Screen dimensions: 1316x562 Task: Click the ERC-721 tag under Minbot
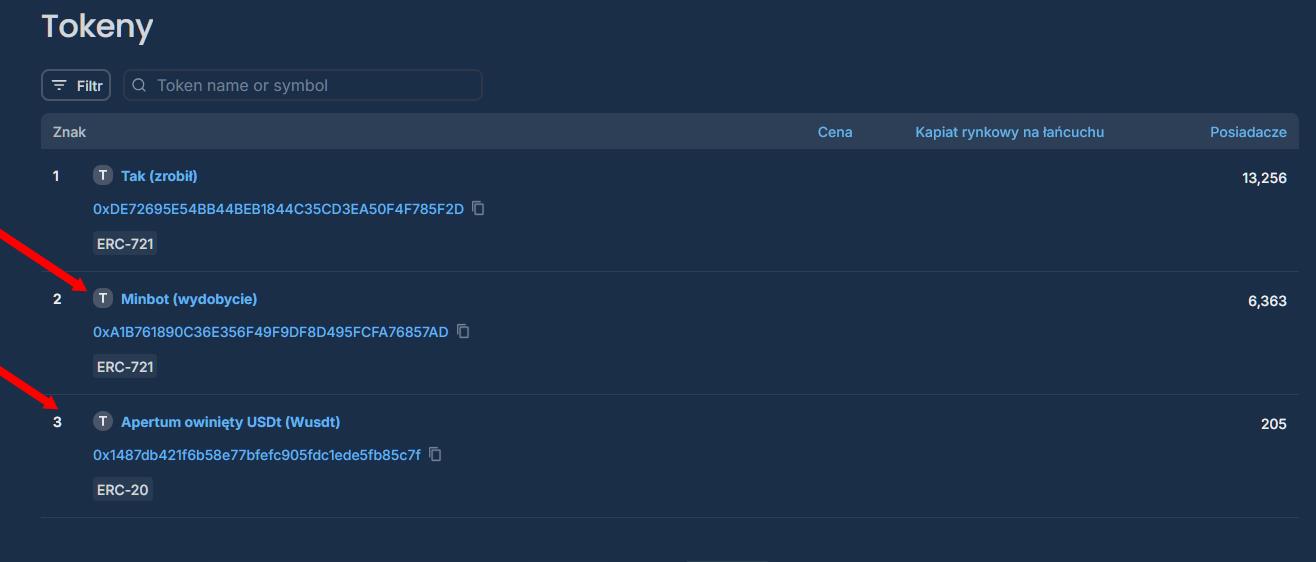point(125,367)
